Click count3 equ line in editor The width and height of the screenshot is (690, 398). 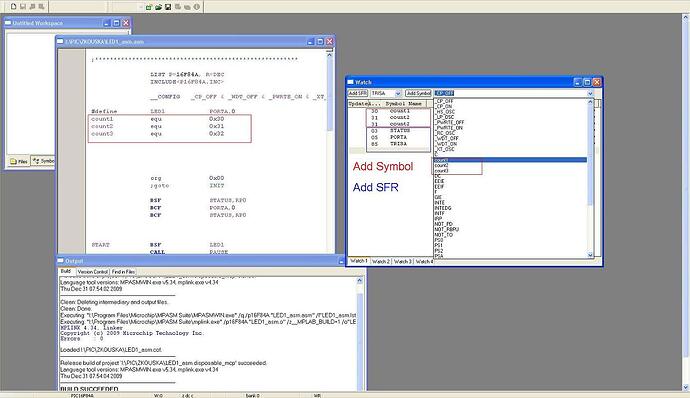click(158, 134)
